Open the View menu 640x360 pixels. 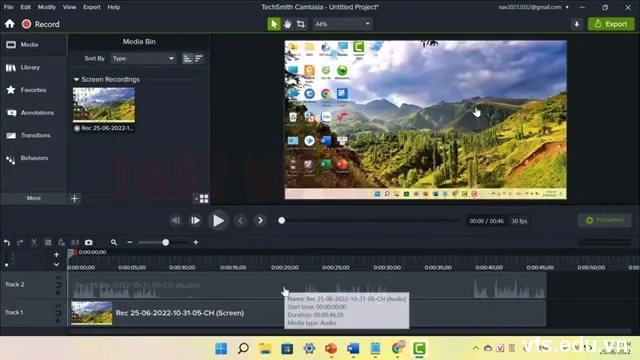click(69, 7)
